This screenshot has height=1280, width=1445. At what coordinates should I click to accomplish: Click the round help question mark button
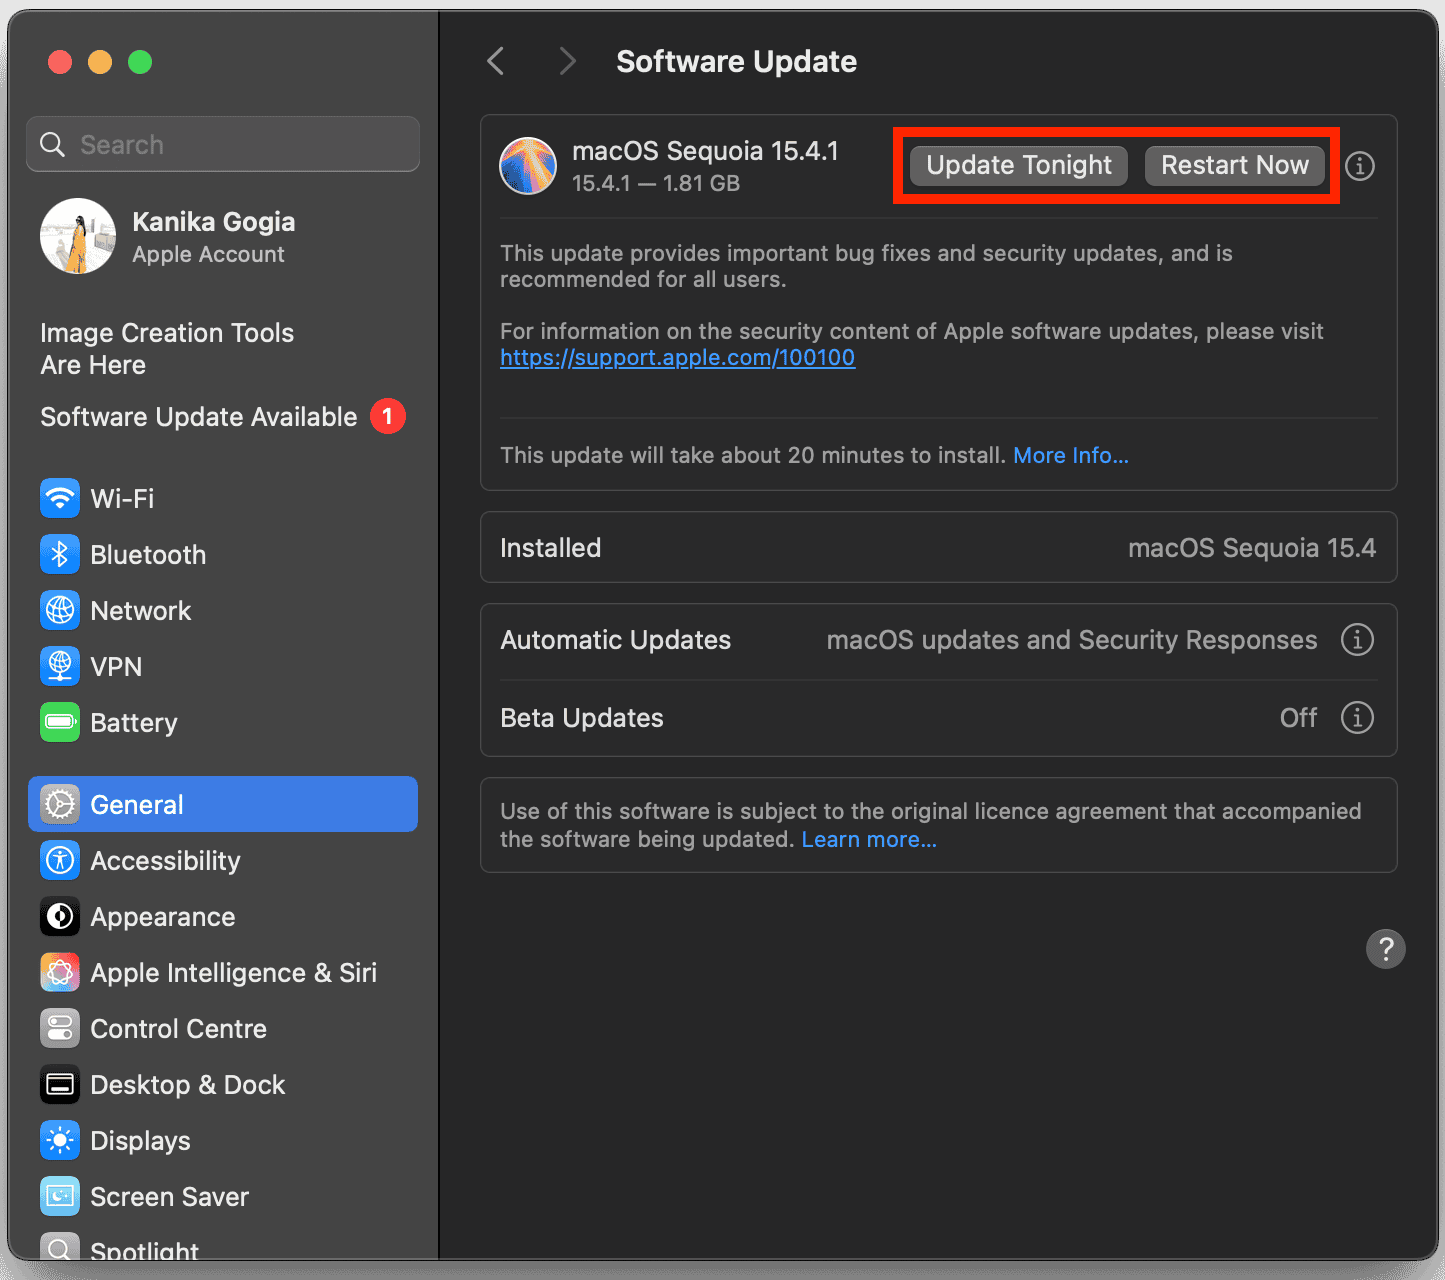1385,949
